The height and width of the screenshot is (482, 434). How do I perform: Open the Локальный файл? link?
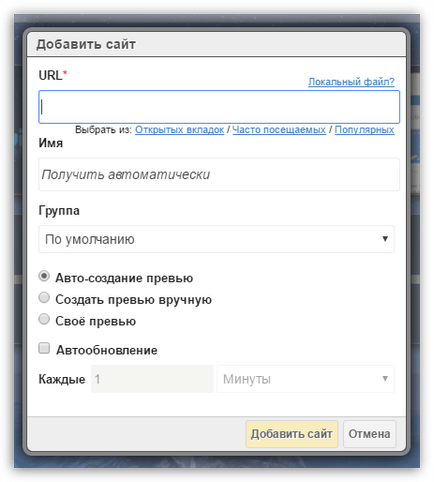pos(351,82)
